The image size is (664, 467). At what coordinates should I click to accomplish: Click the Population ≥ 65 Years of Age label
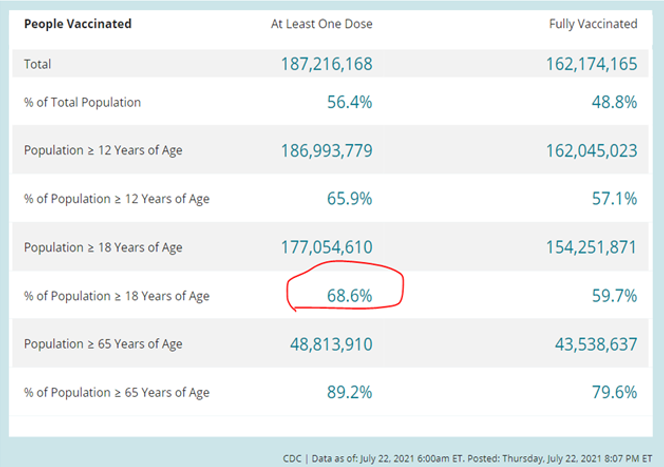pyautogui.click(x=103, y=344)
